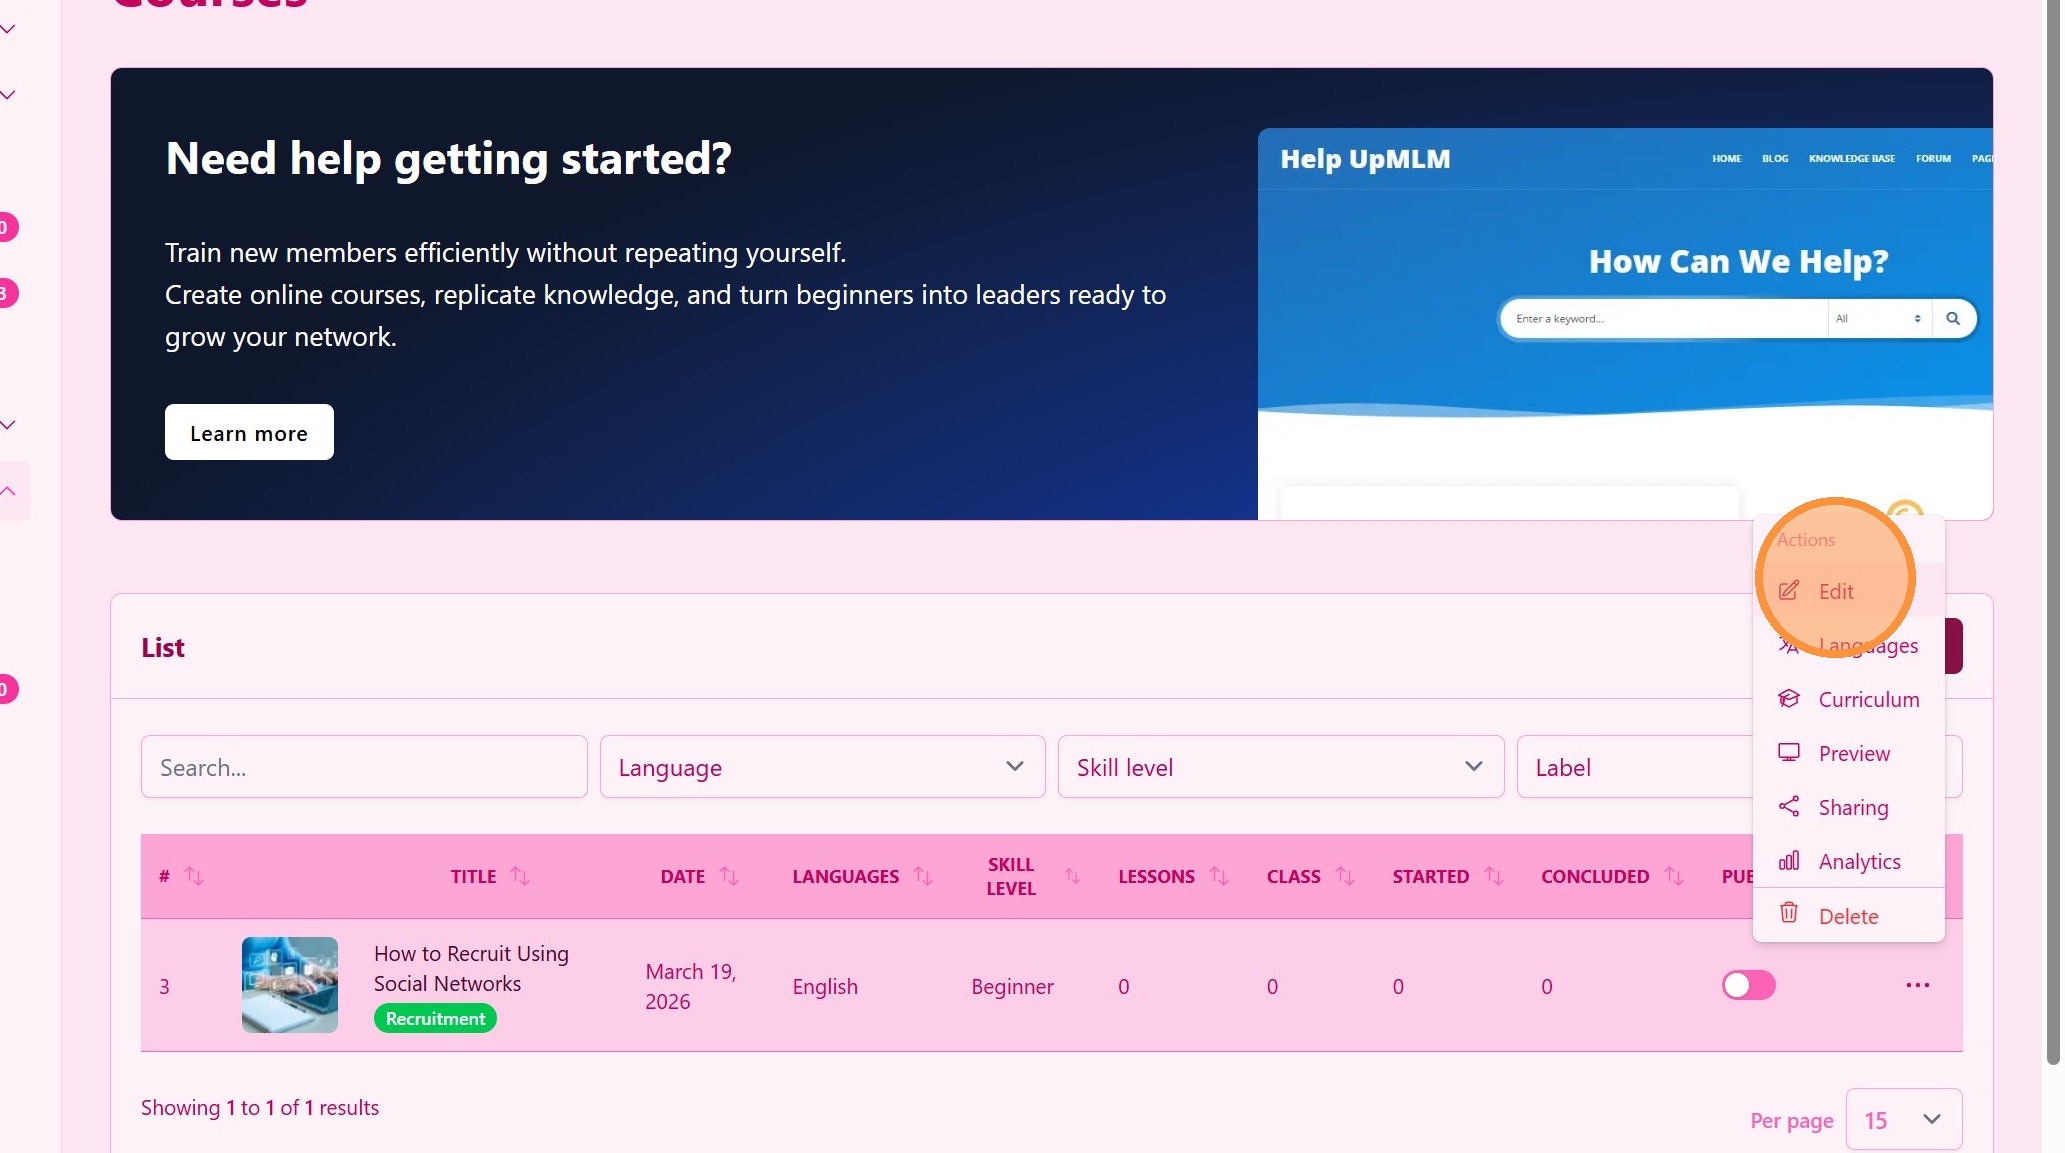Screen dimensions: 2065x1153
Task: Click the Curriculum graduation cap icon
Action: (x=1789, y=699)
